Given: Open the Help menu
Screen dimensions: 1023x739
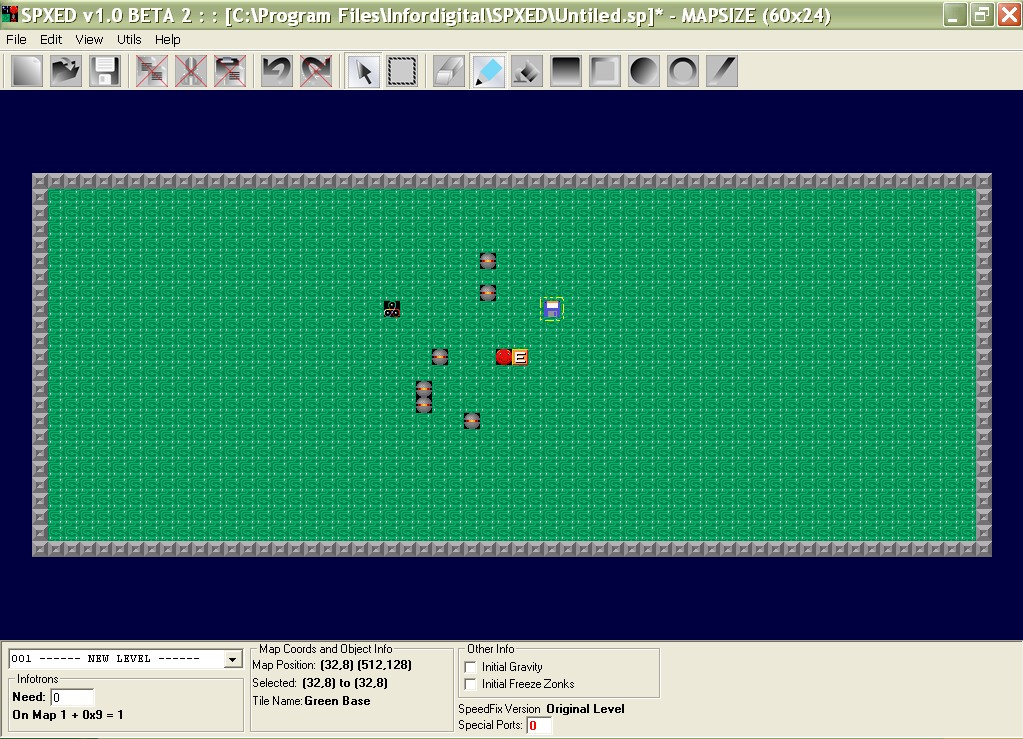Looking at the screenshot, I should click(x=168, y=40).
